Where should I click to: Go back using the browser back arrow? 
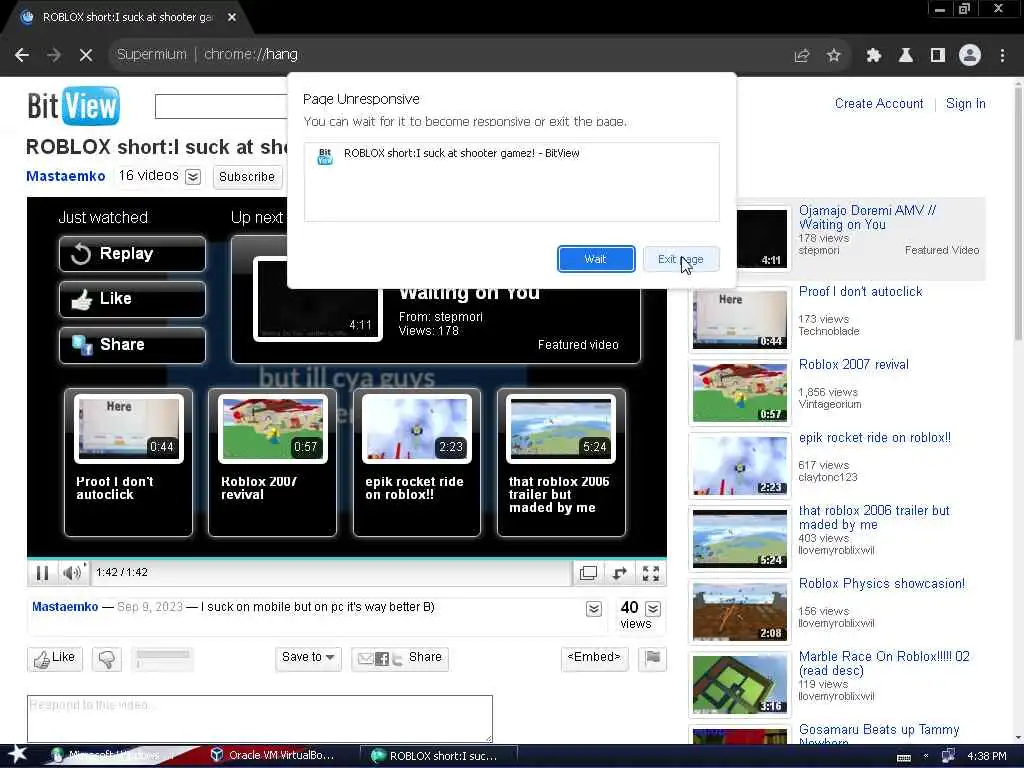click(22, 55)
